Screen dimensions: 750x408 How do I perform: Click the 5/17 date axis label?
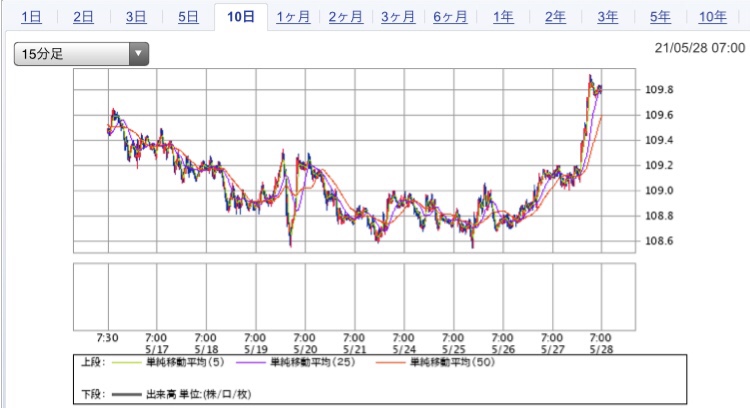click(157, 349)
